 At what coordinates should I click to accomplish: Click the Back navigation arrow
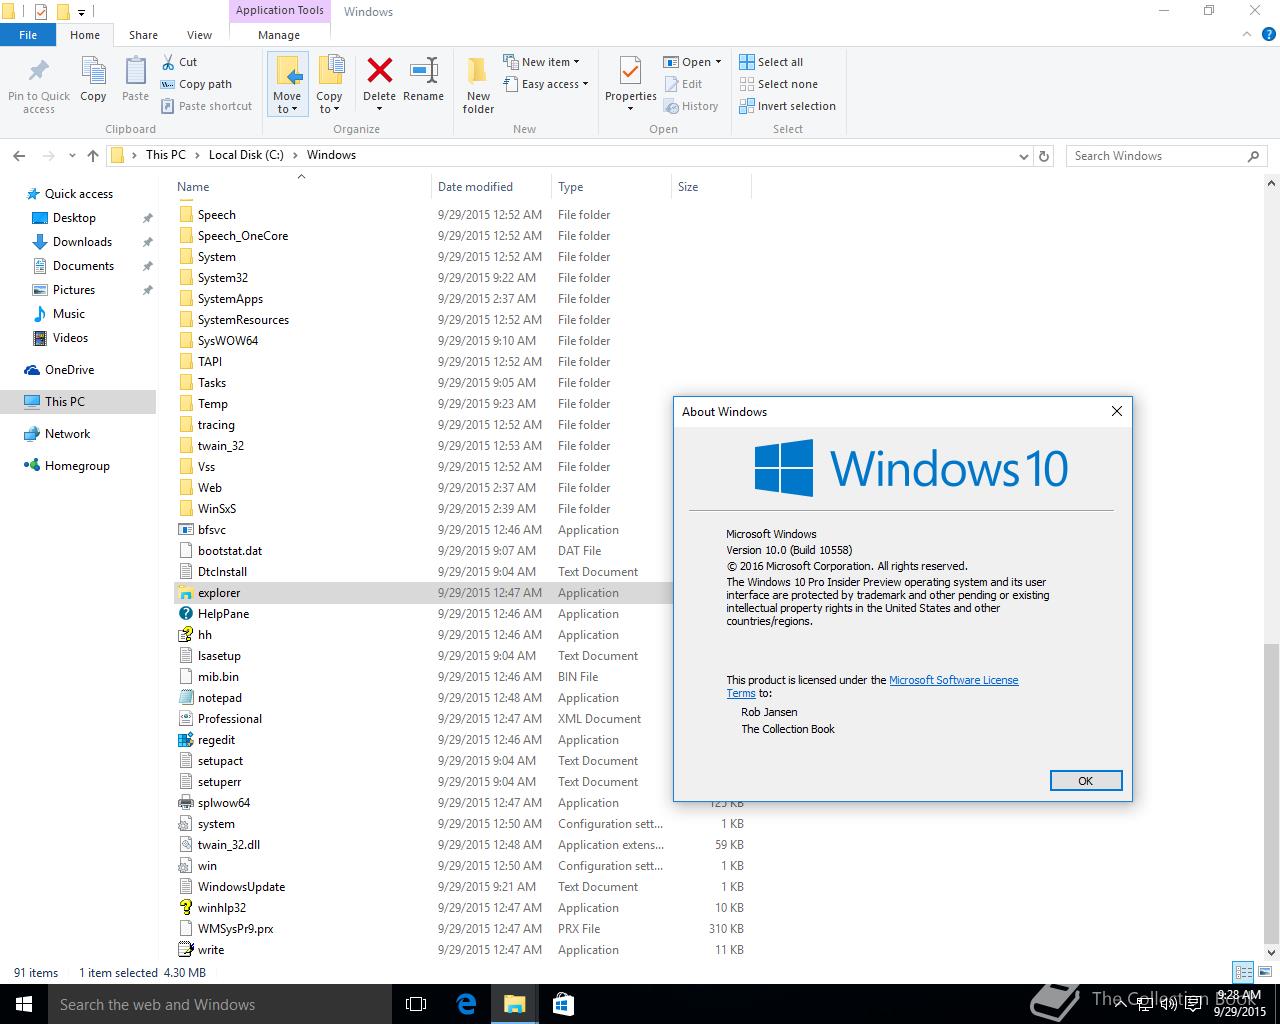[x=19, y=156]
